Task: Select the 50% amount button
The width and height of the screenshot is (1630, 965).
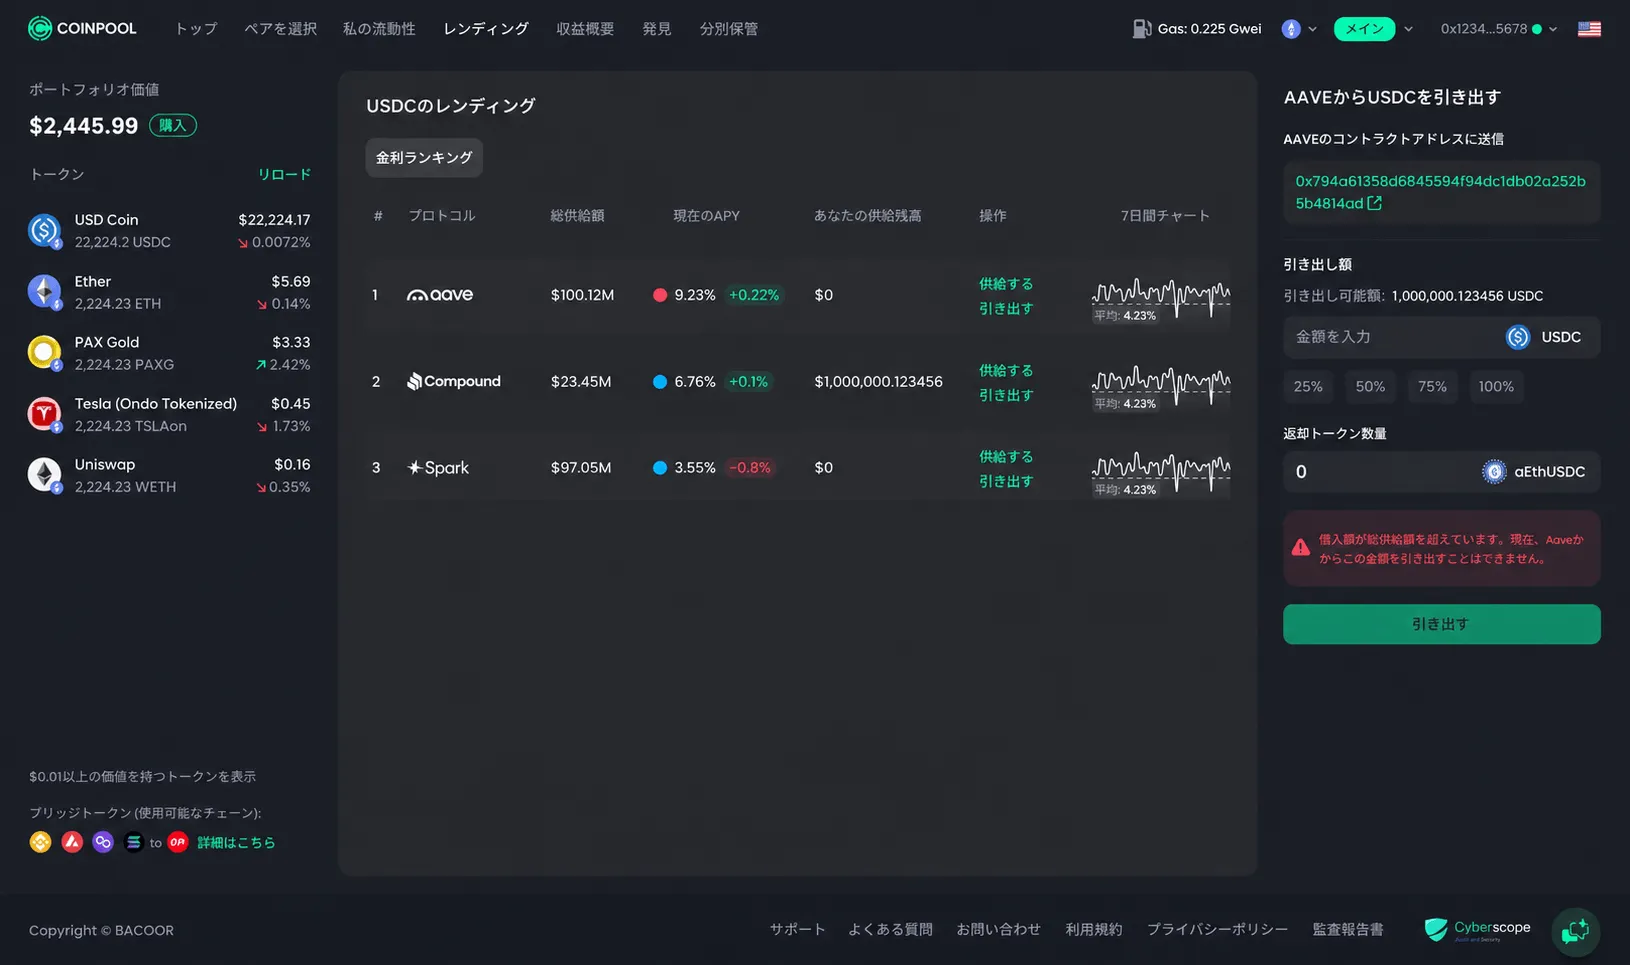Action: point(1370,387)
